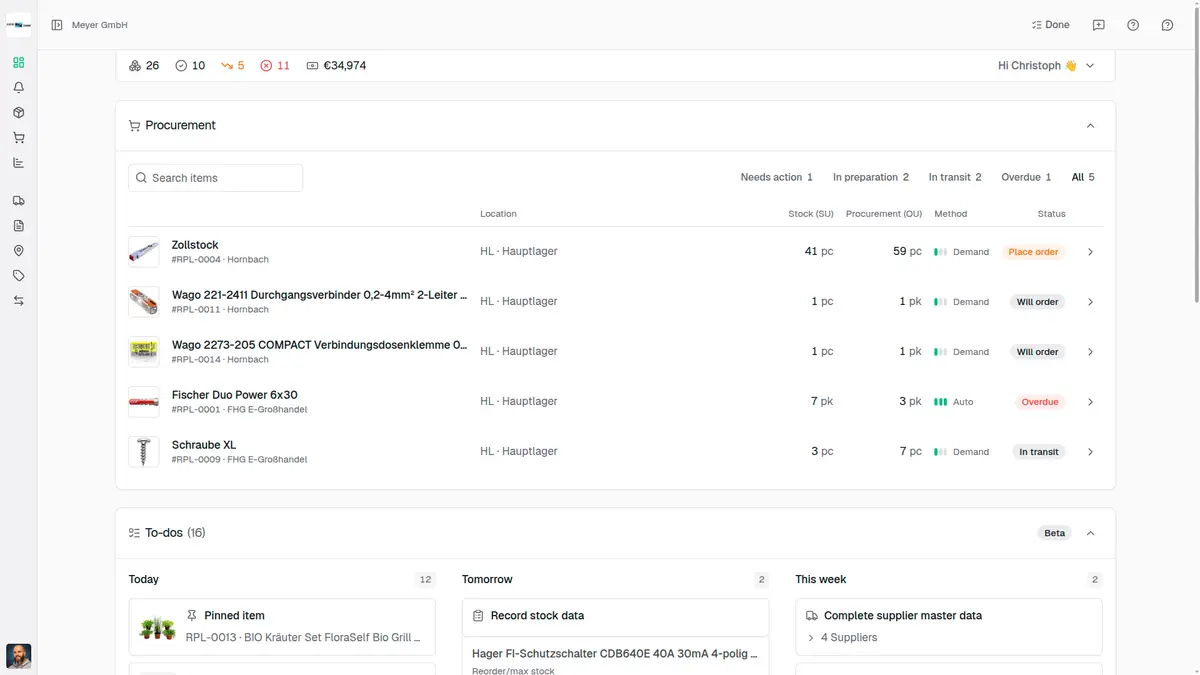Focus the Search items field
Image resolution: width=1200 pixels, height=675 pixels.
216,178
